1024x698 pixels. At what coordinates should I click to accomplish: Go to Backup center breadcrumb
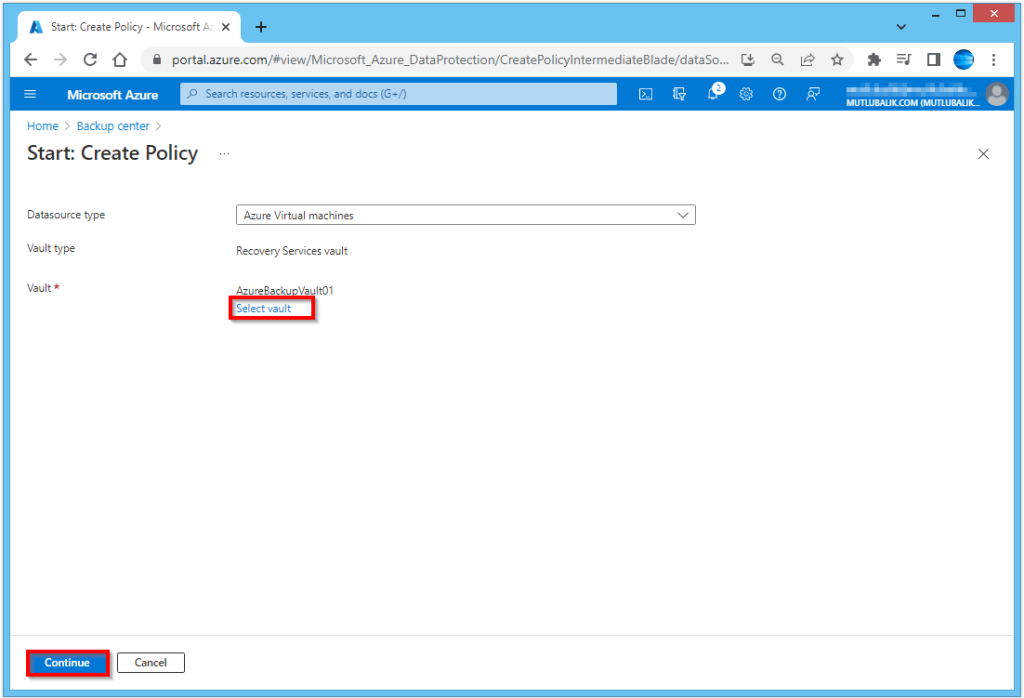coord(113,126)
